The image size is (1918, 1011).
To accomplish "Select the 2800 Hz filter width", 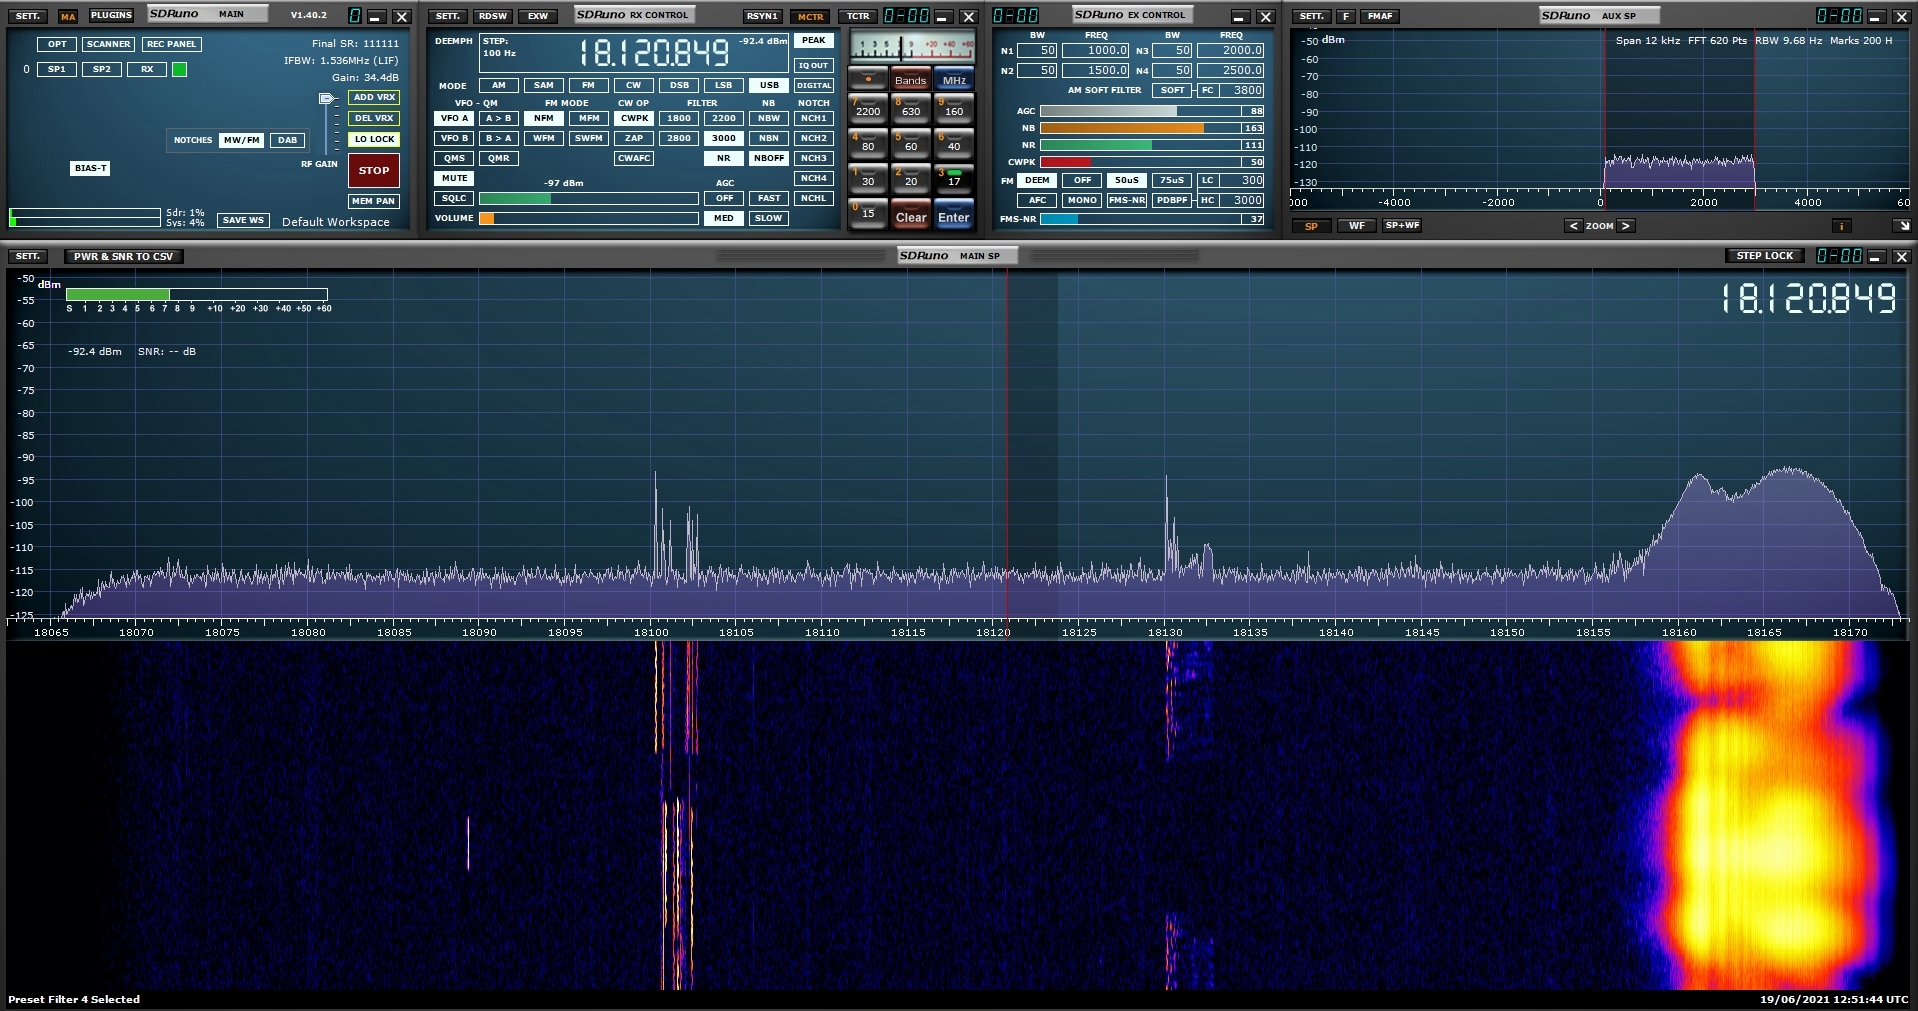I will pos(678,138).
